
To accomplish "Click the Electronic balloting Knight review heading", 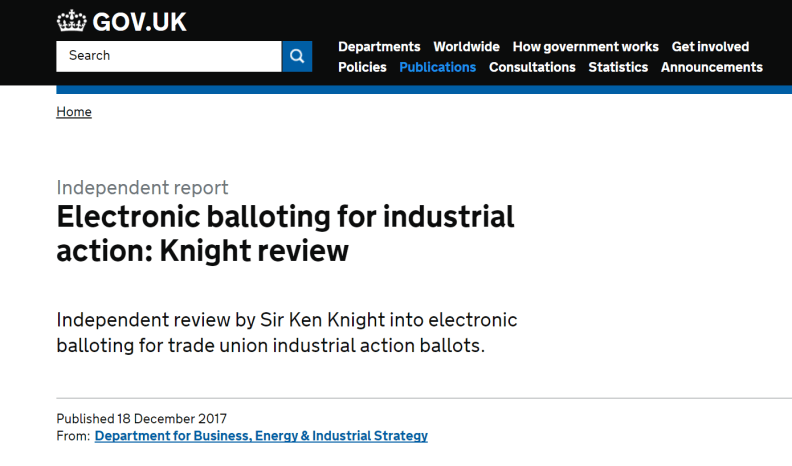I will tap(285, 233).
